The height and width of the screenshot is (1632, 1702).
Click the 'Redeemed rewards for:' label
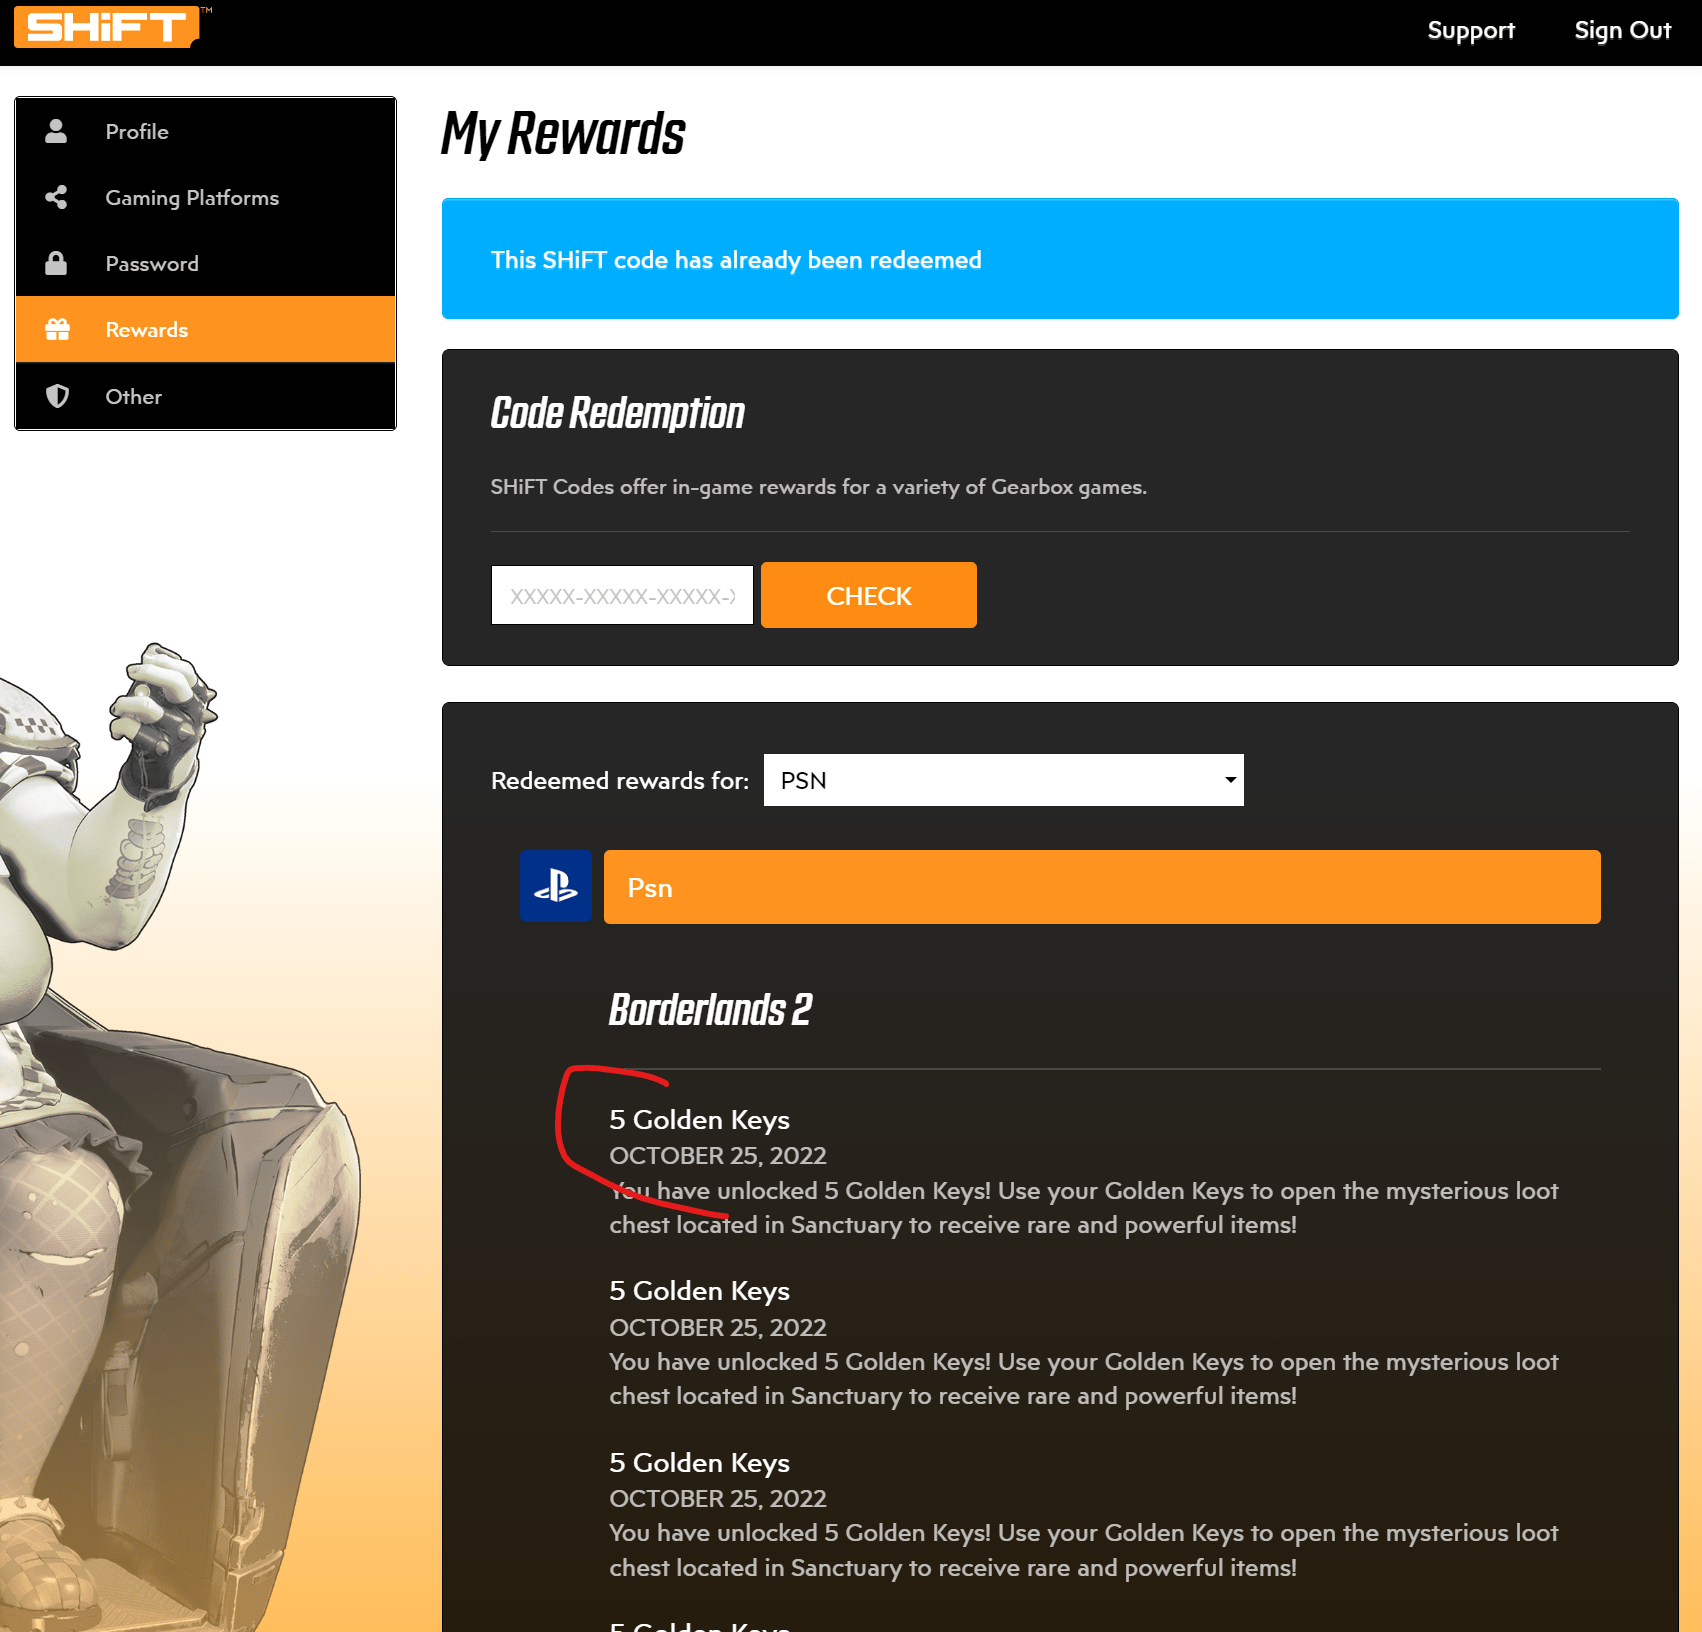pyautogui.click(x=620, y=781)
